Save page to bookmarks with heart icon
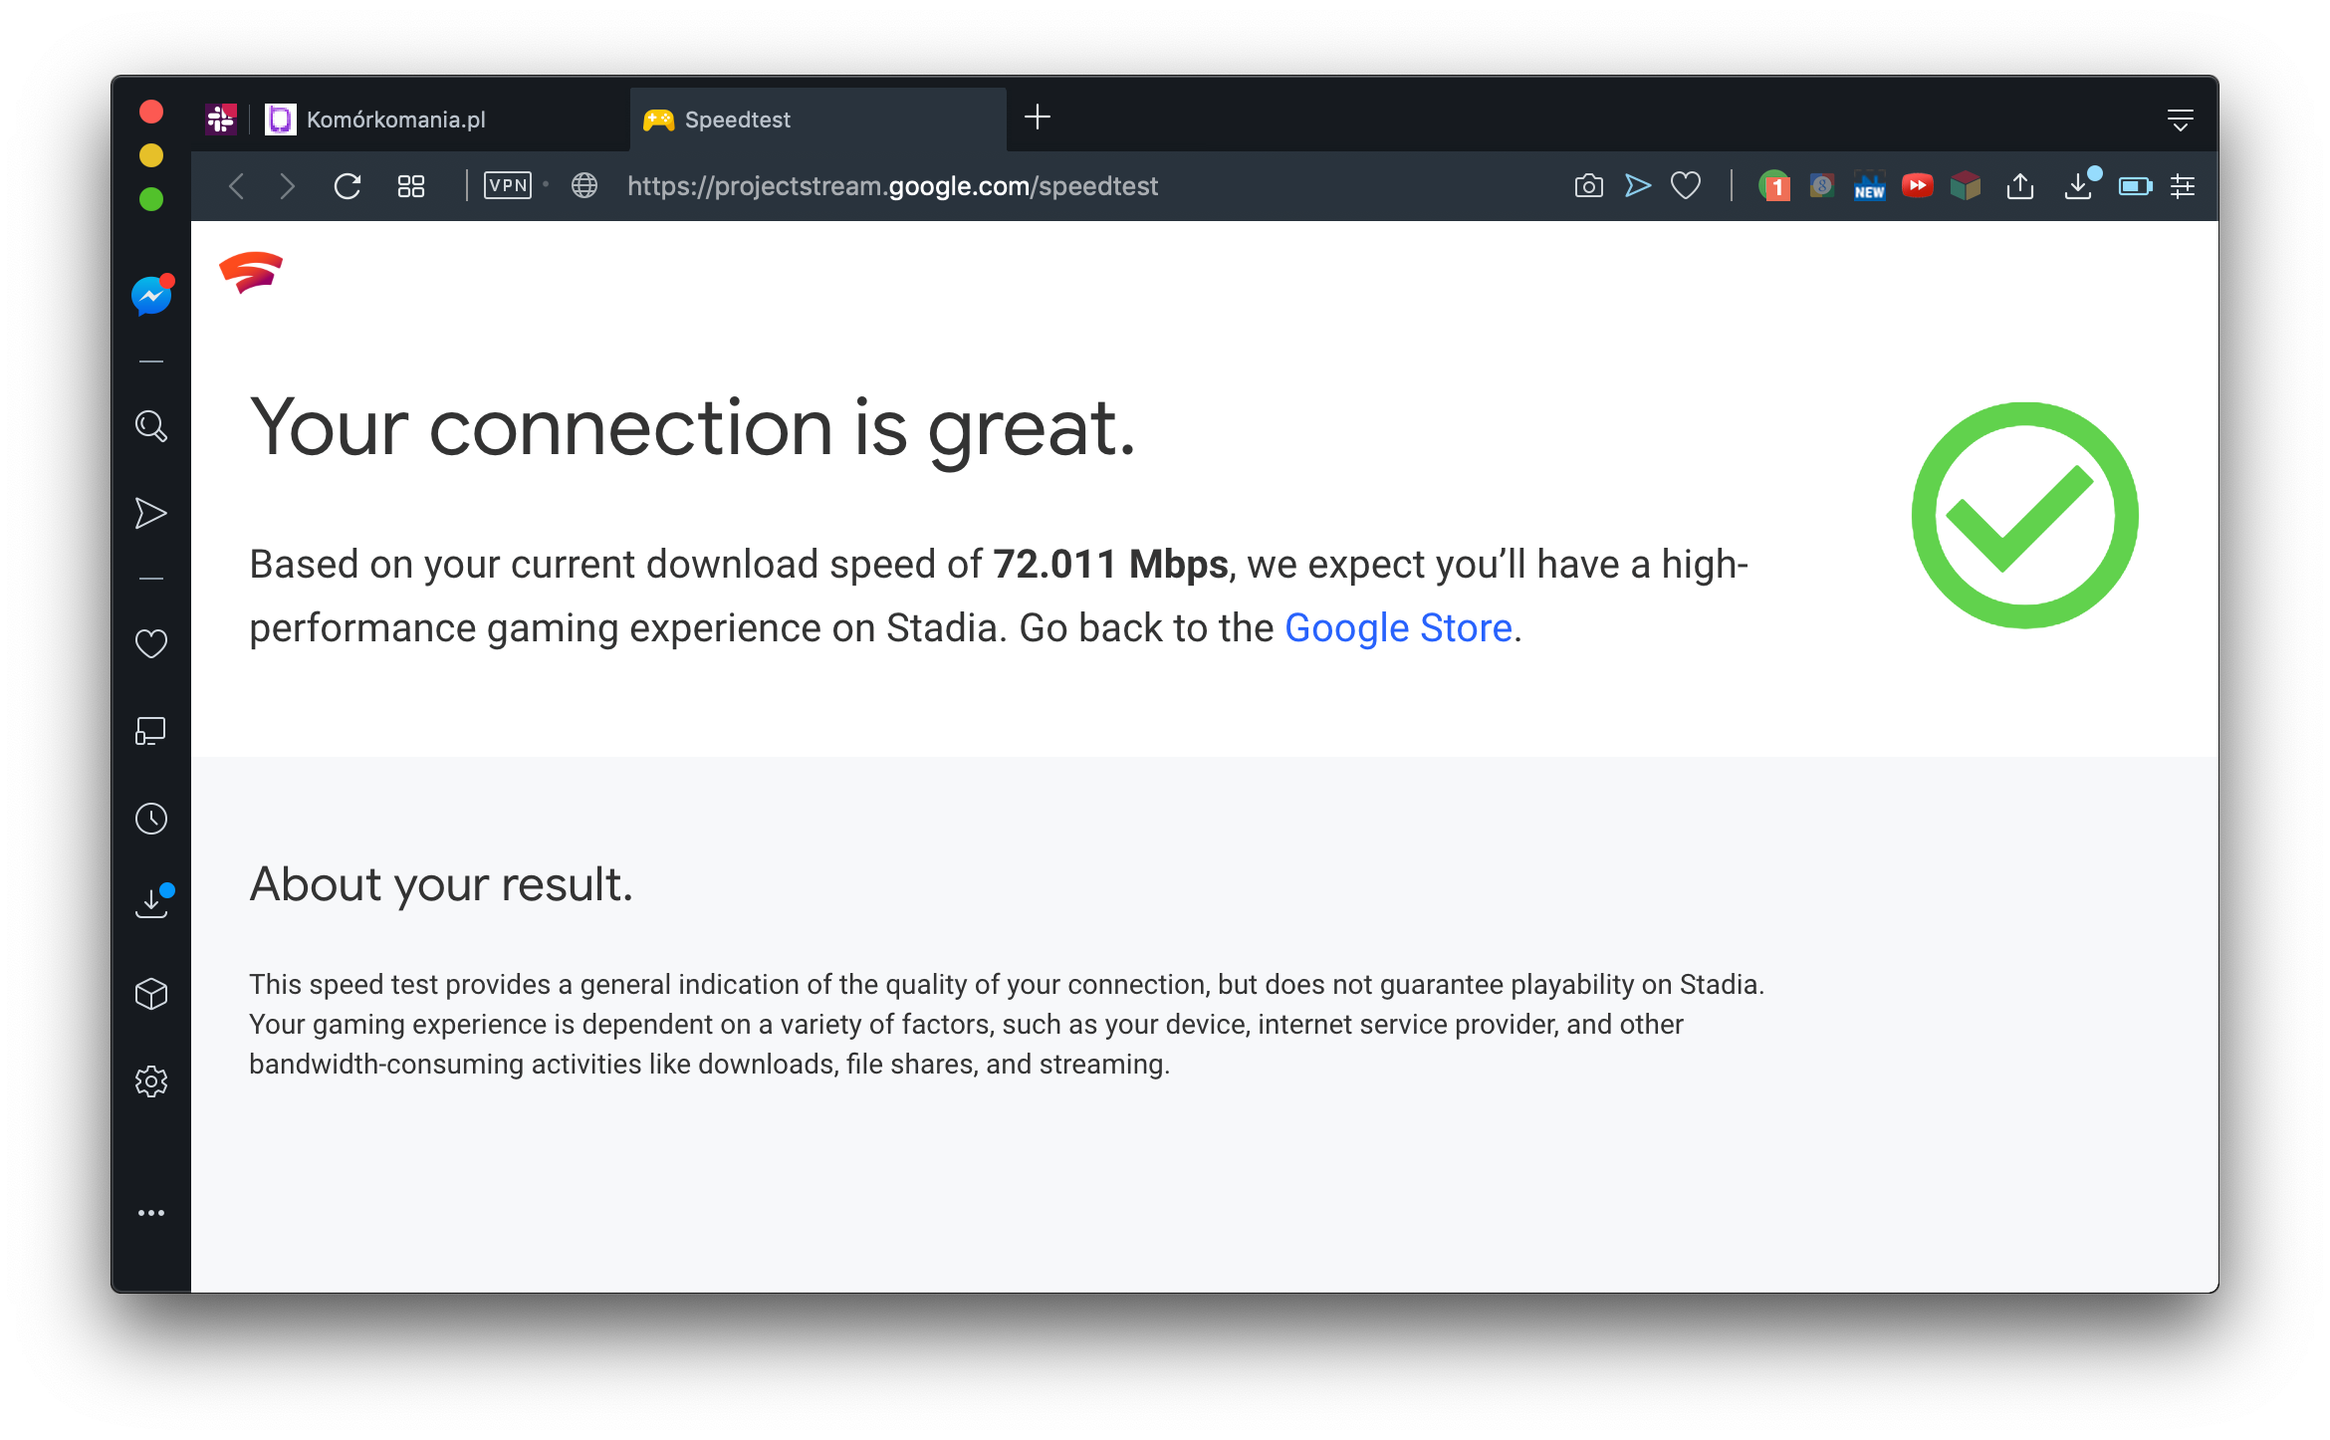 1686,186
